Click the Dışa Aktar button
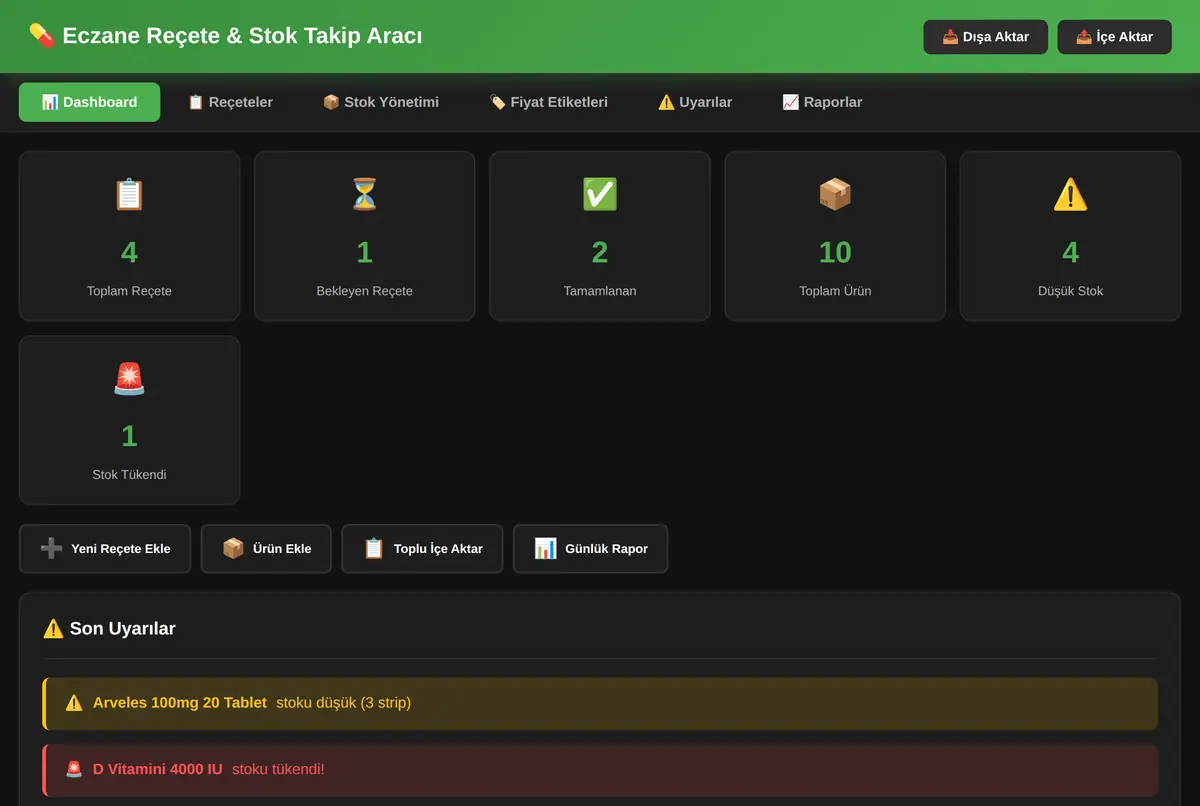The height and width of the screenshot is (806, 1200). (x=985, y=37)
